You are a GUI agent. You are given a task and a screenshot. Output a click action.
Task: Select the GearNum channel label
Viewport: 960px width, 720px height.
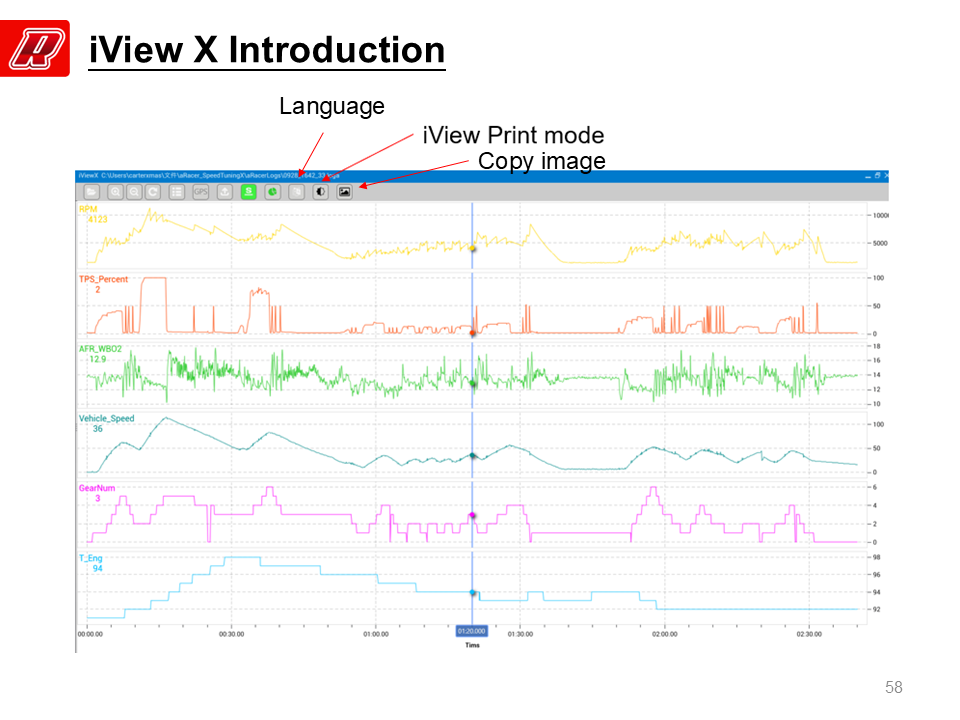point(97,489)
